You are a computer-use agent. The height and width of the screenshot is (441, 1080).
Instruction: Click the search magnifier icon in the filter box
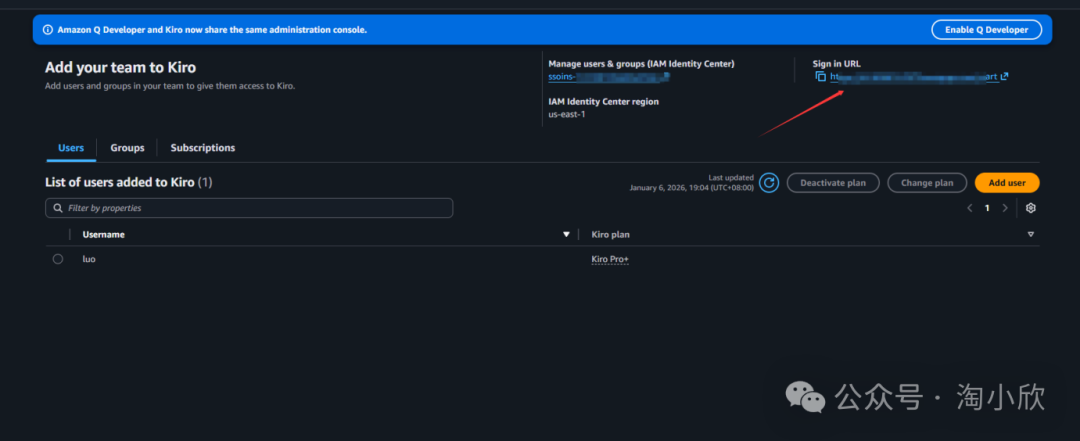(58, 208)
